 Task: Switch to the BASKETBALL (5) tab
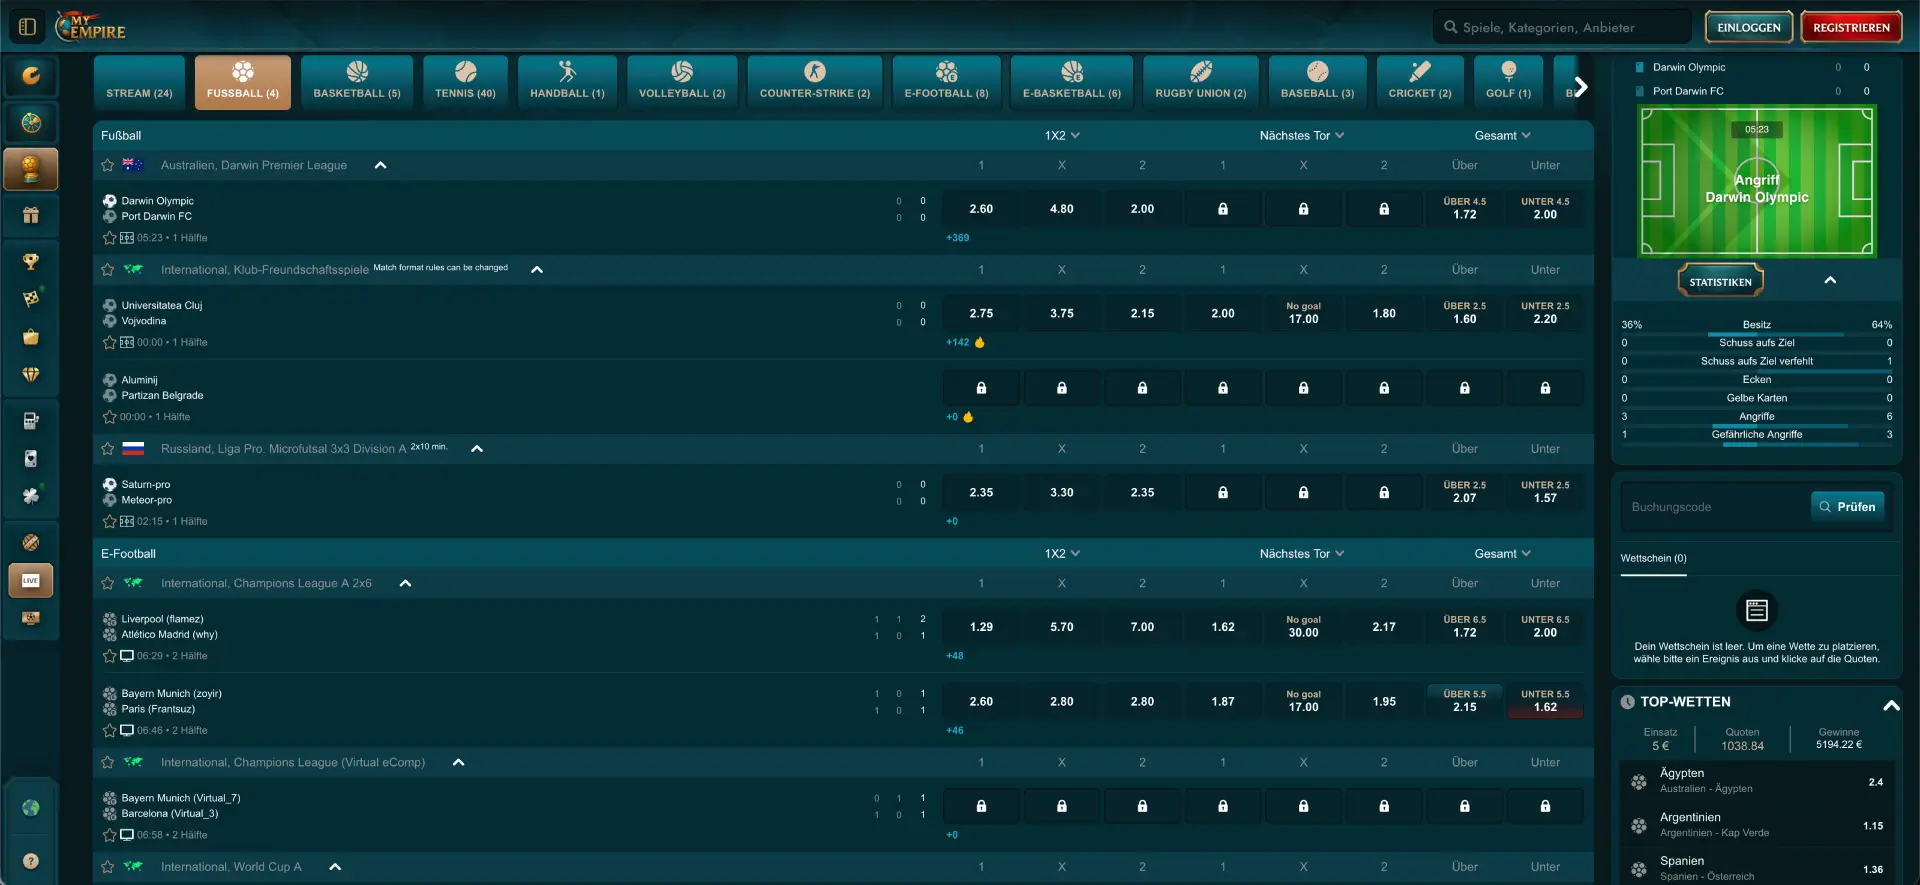pyautogui.click(x=357, y=82)
